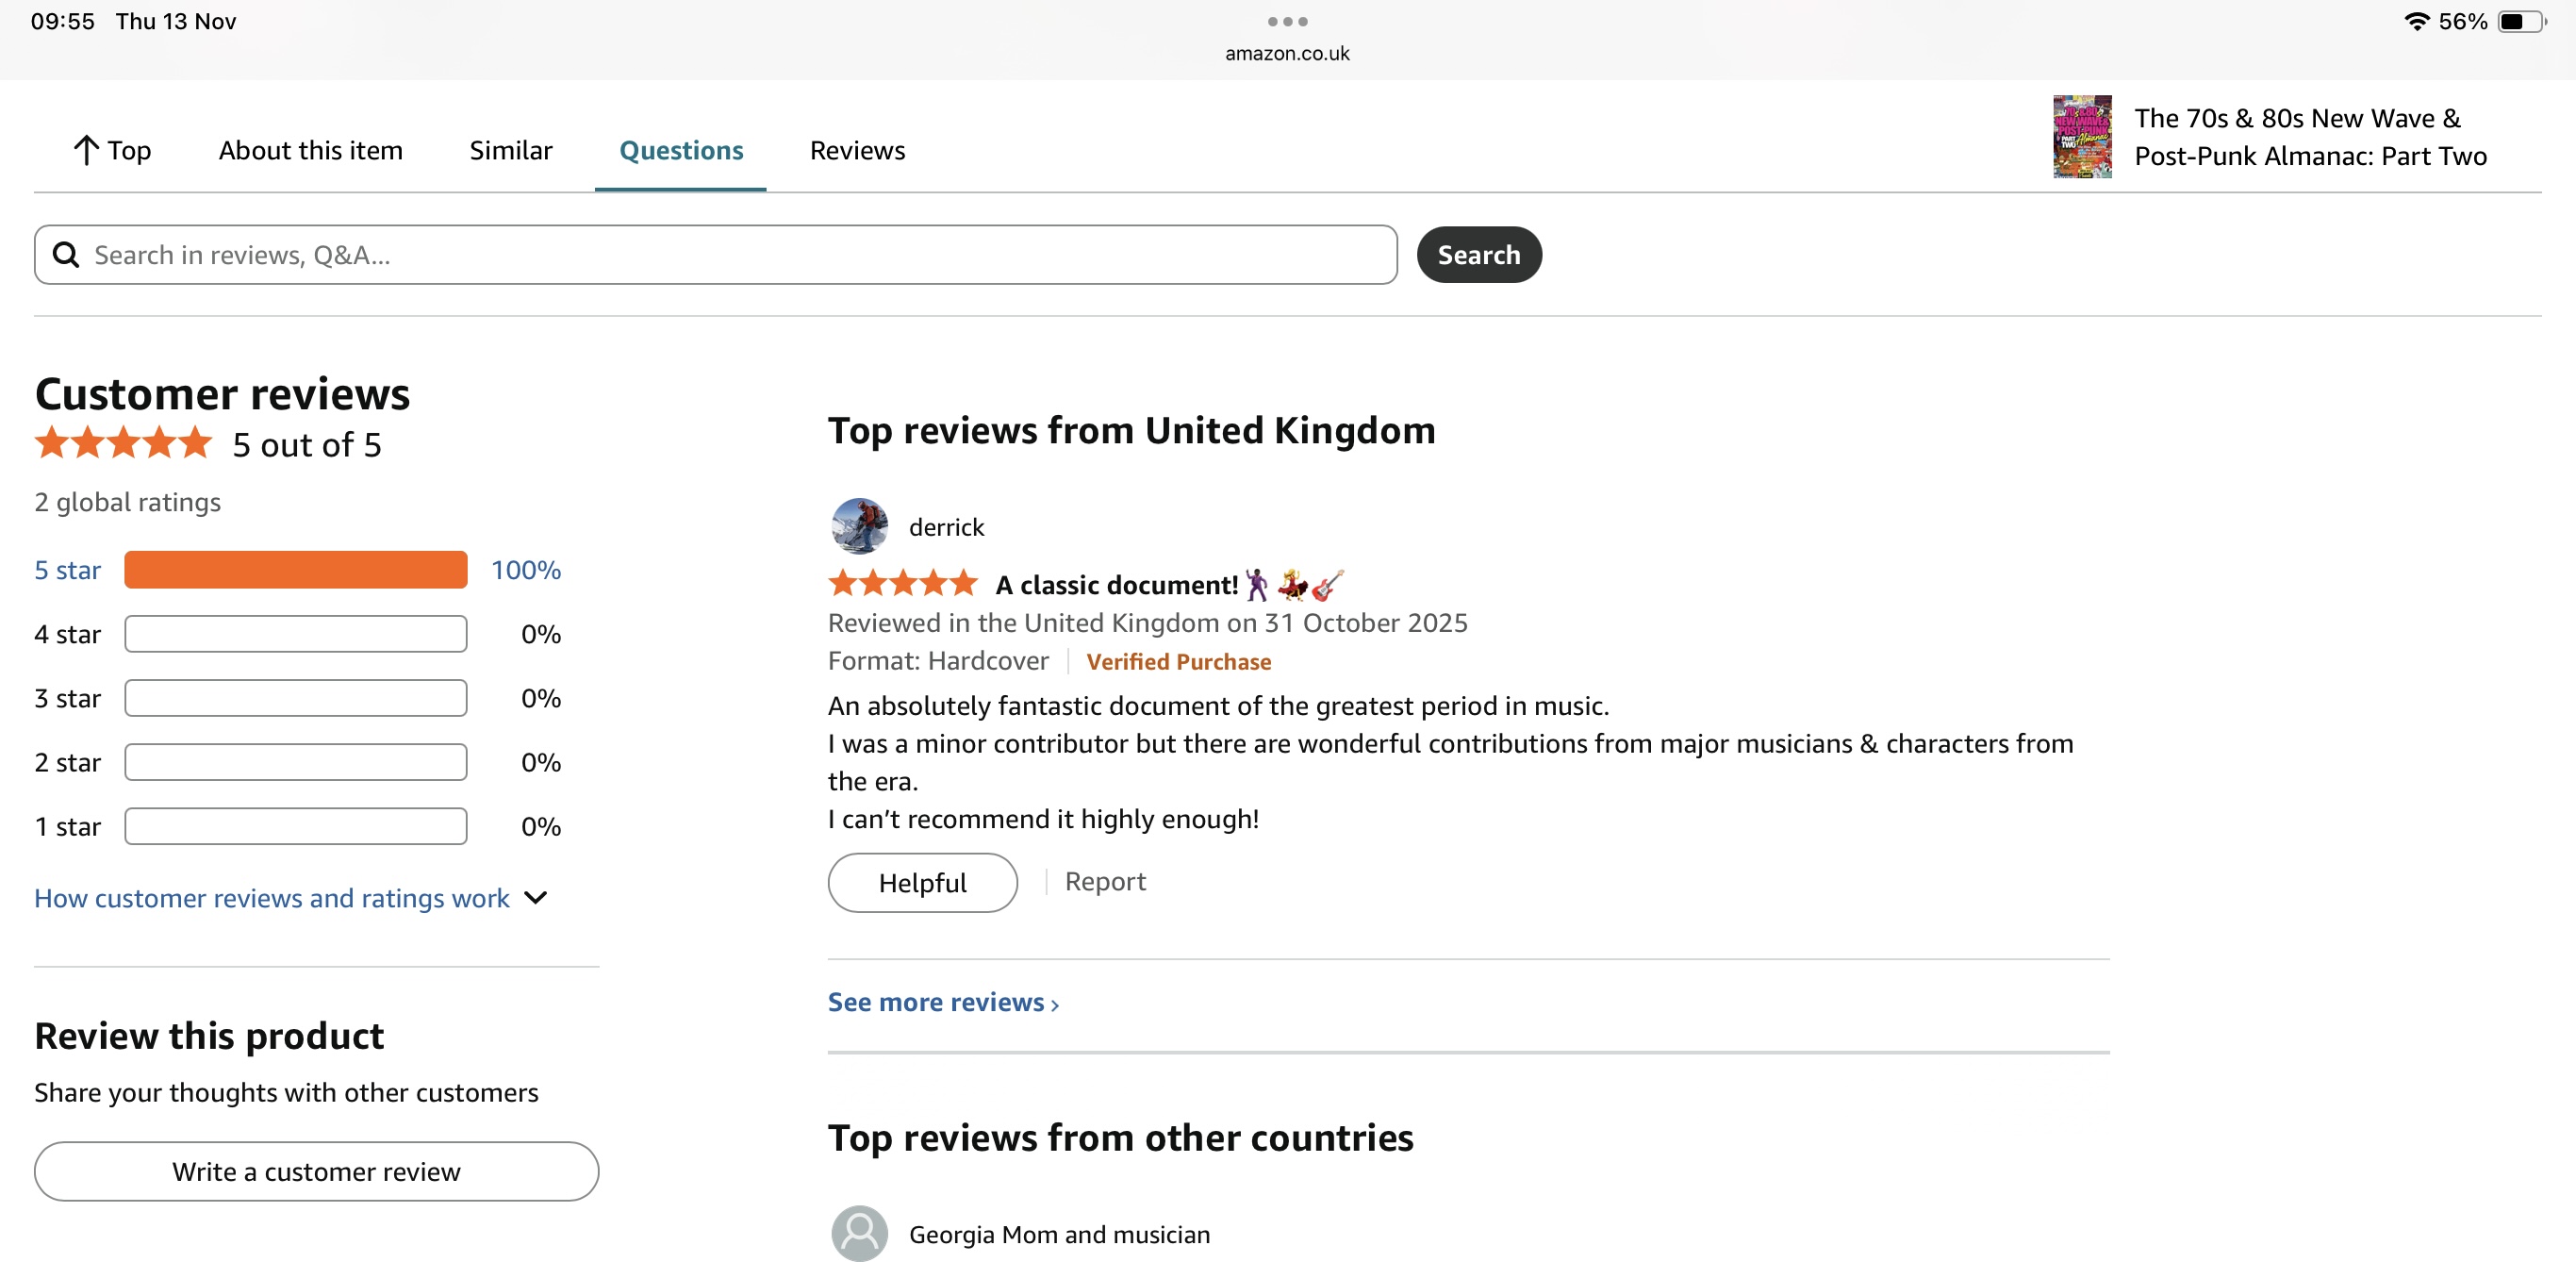
Task: Click the overall five-star rating stars
Action: pos(124,443)
